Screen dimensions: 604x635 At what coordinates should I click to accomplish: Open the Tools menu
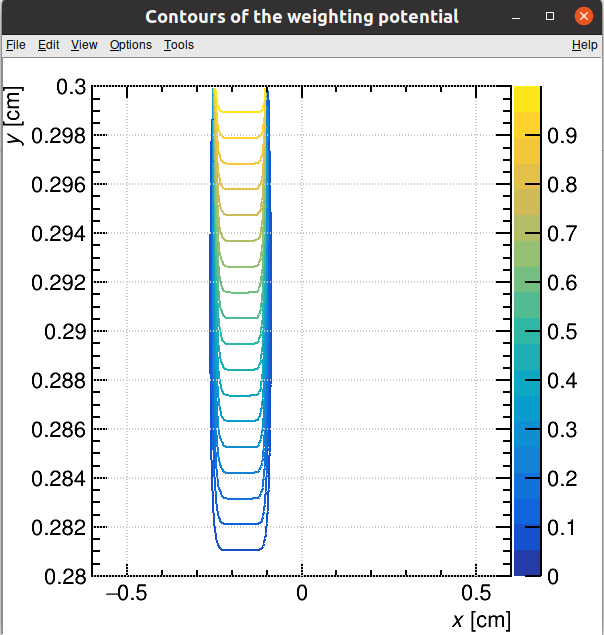[179, 45]
